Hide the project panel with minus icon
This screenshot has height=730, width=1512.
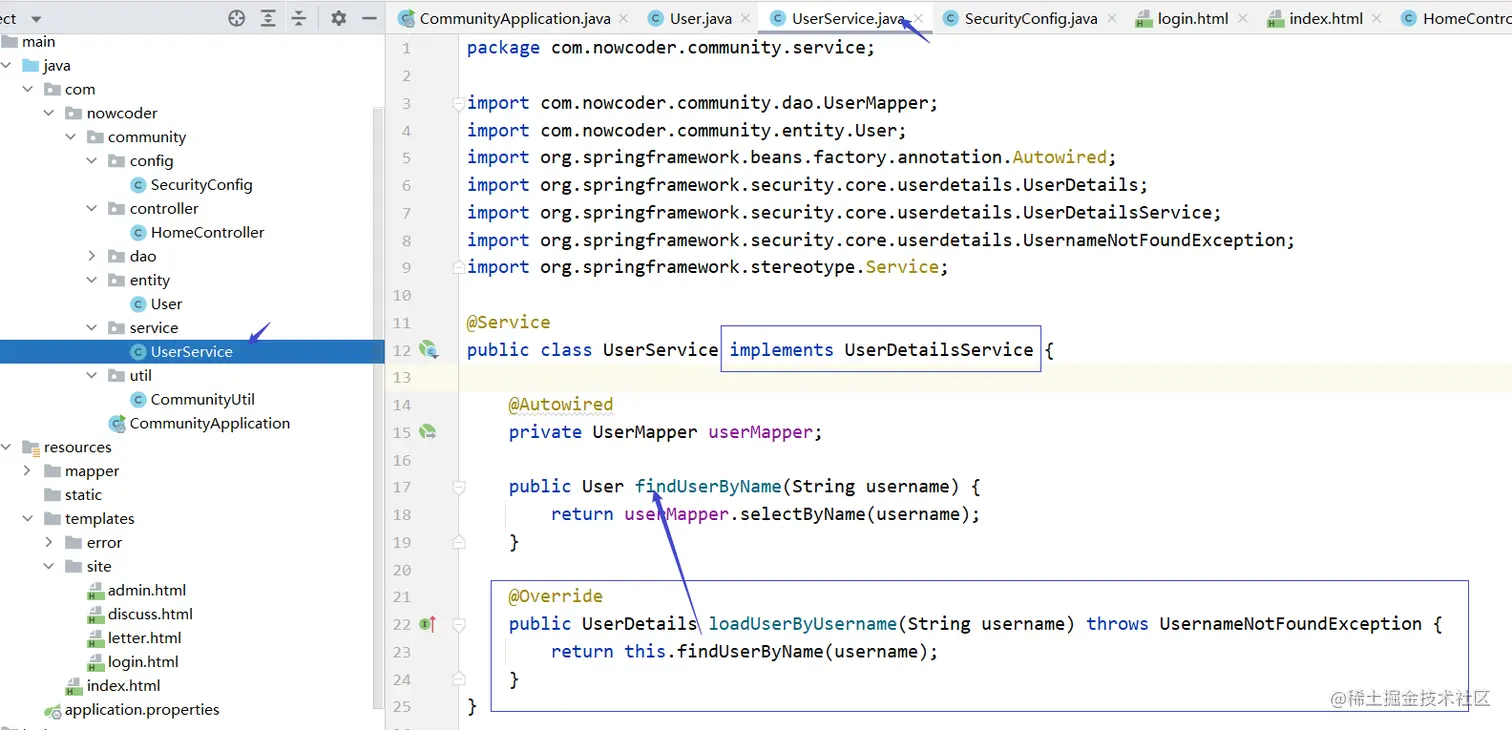click(x=369, y=18)
